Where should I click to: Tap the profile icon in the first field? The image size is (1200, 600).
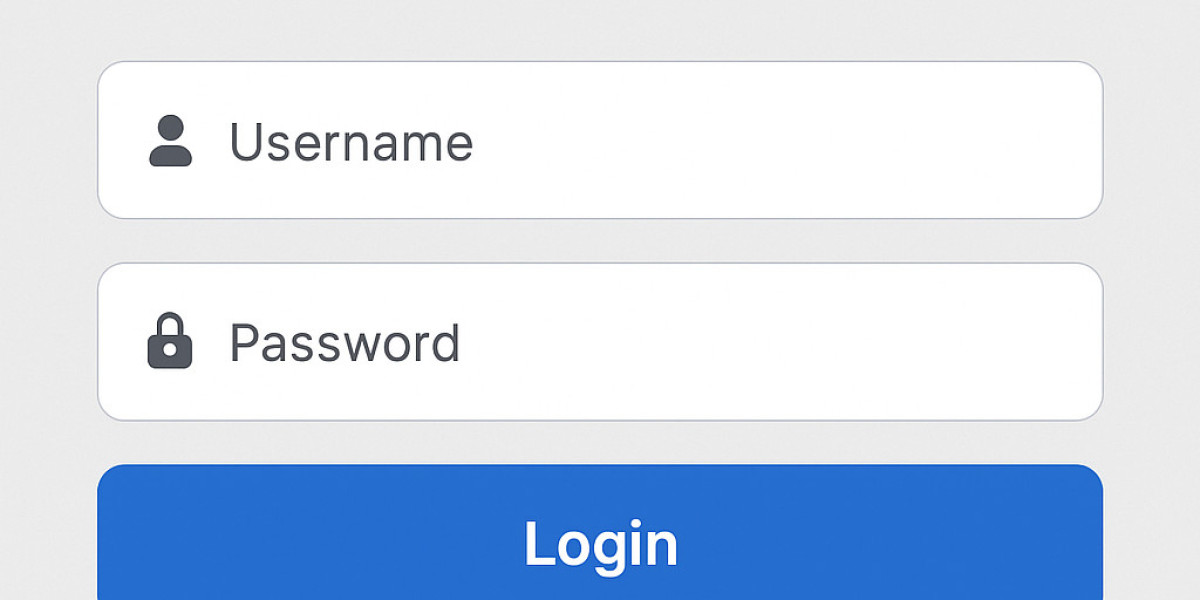tap(170, 141)
